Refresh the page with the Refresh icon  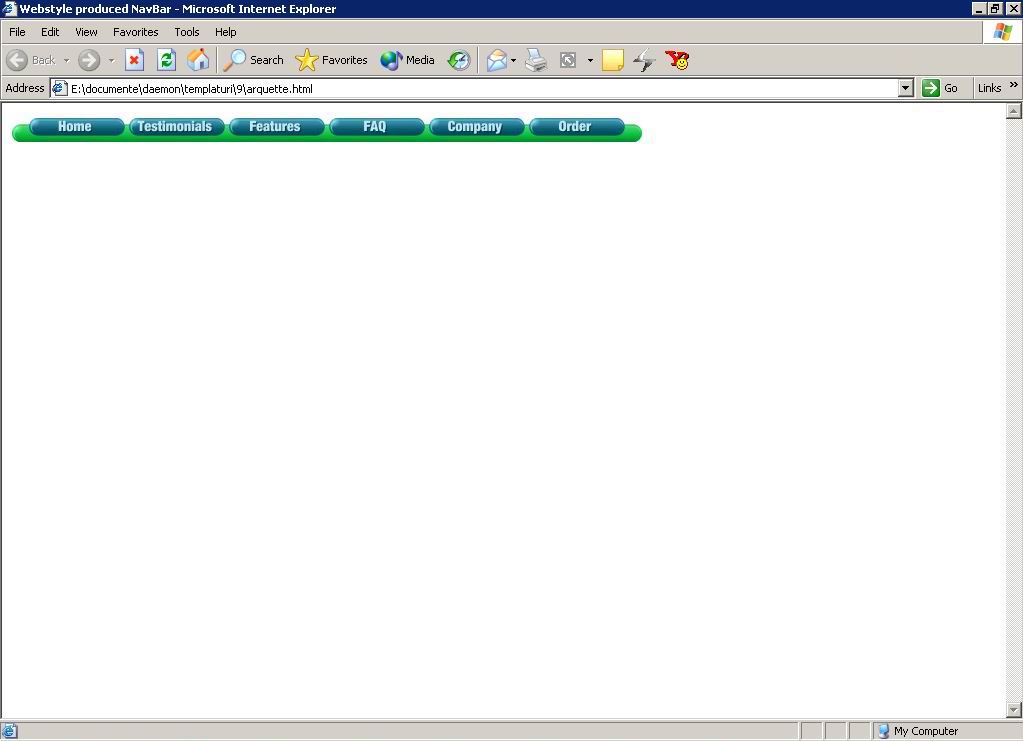(x=166, y=60)
